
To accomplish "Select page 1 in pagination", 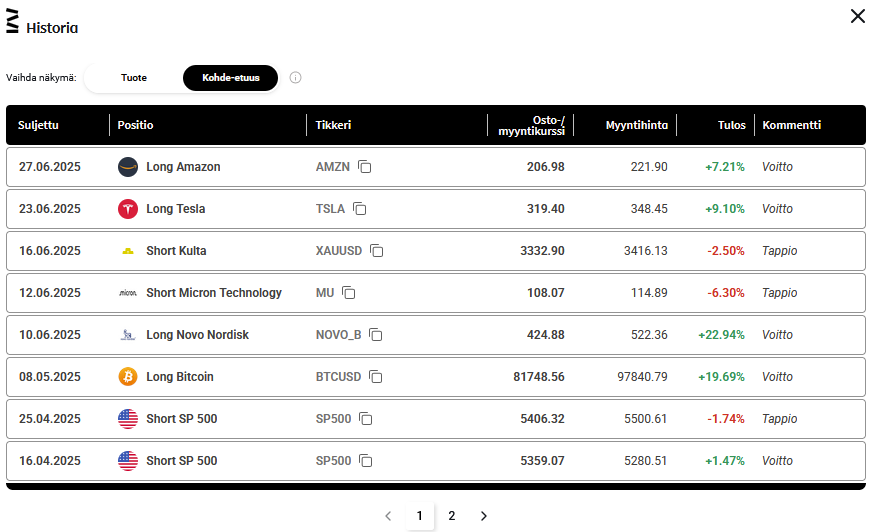I will tap(420, 516).
